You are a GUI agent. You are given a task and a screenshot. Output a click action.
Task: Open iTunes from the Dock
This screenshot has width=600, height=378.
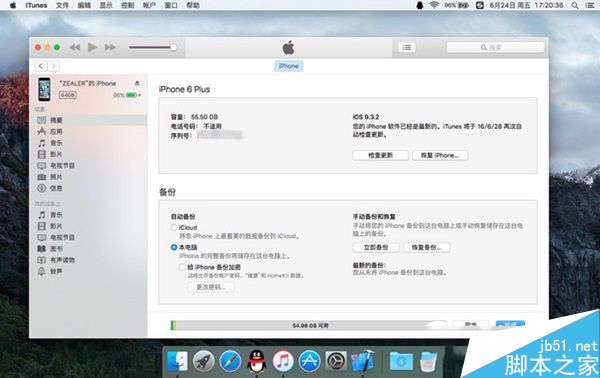[283, 360]
